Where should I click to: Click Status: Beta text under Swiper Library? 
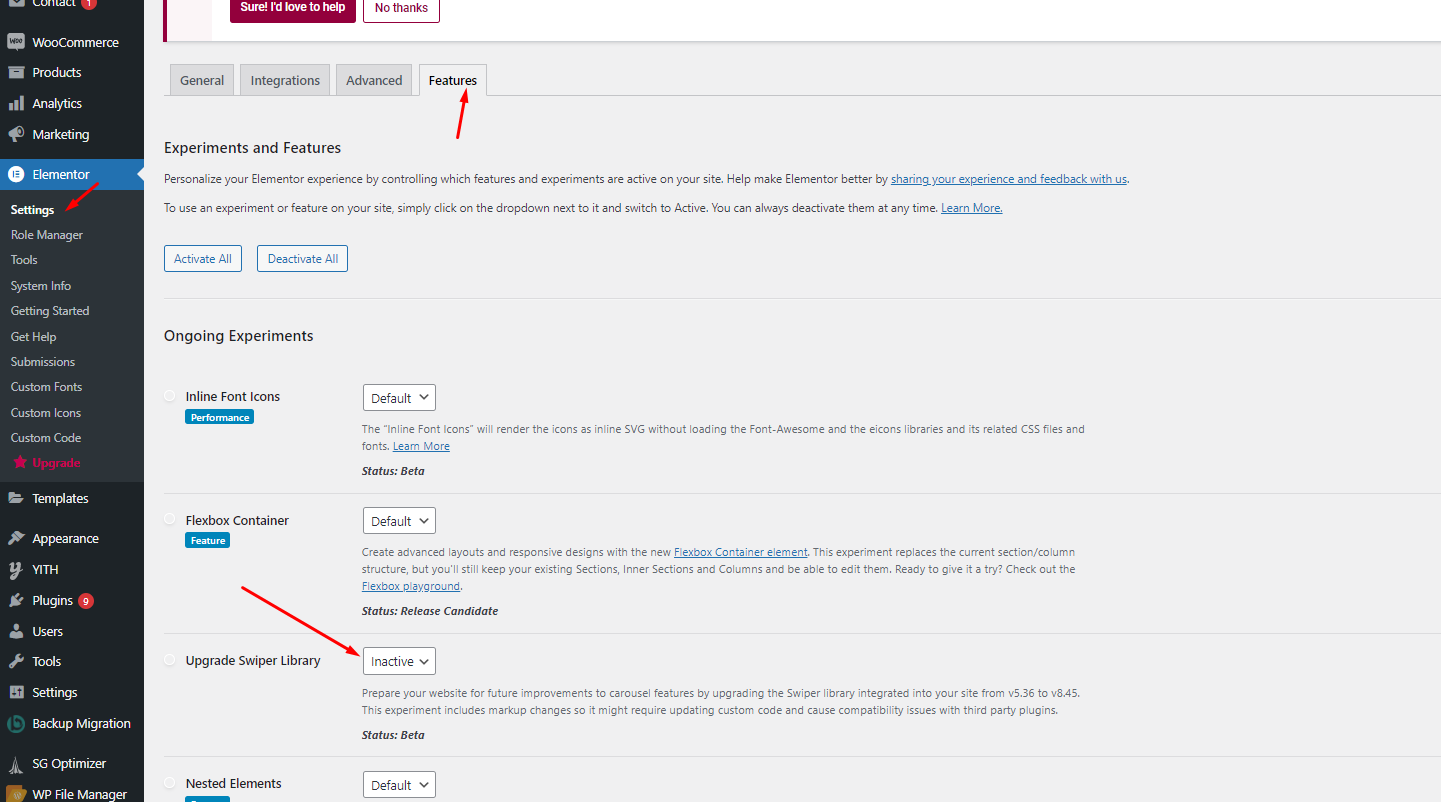click(393, 735)
